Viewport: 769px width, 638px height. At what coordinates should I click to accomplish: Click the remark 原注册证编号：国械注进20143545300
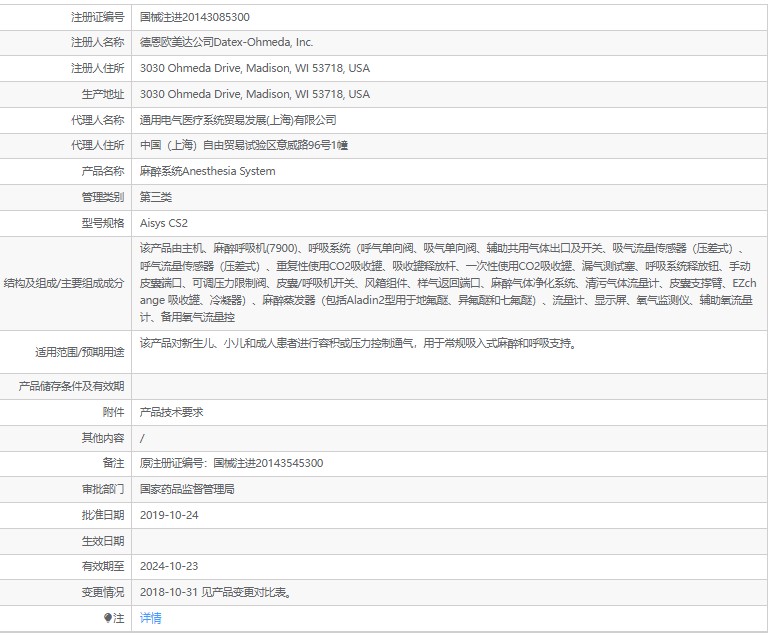pyautogui.click(x=231, y=463)
